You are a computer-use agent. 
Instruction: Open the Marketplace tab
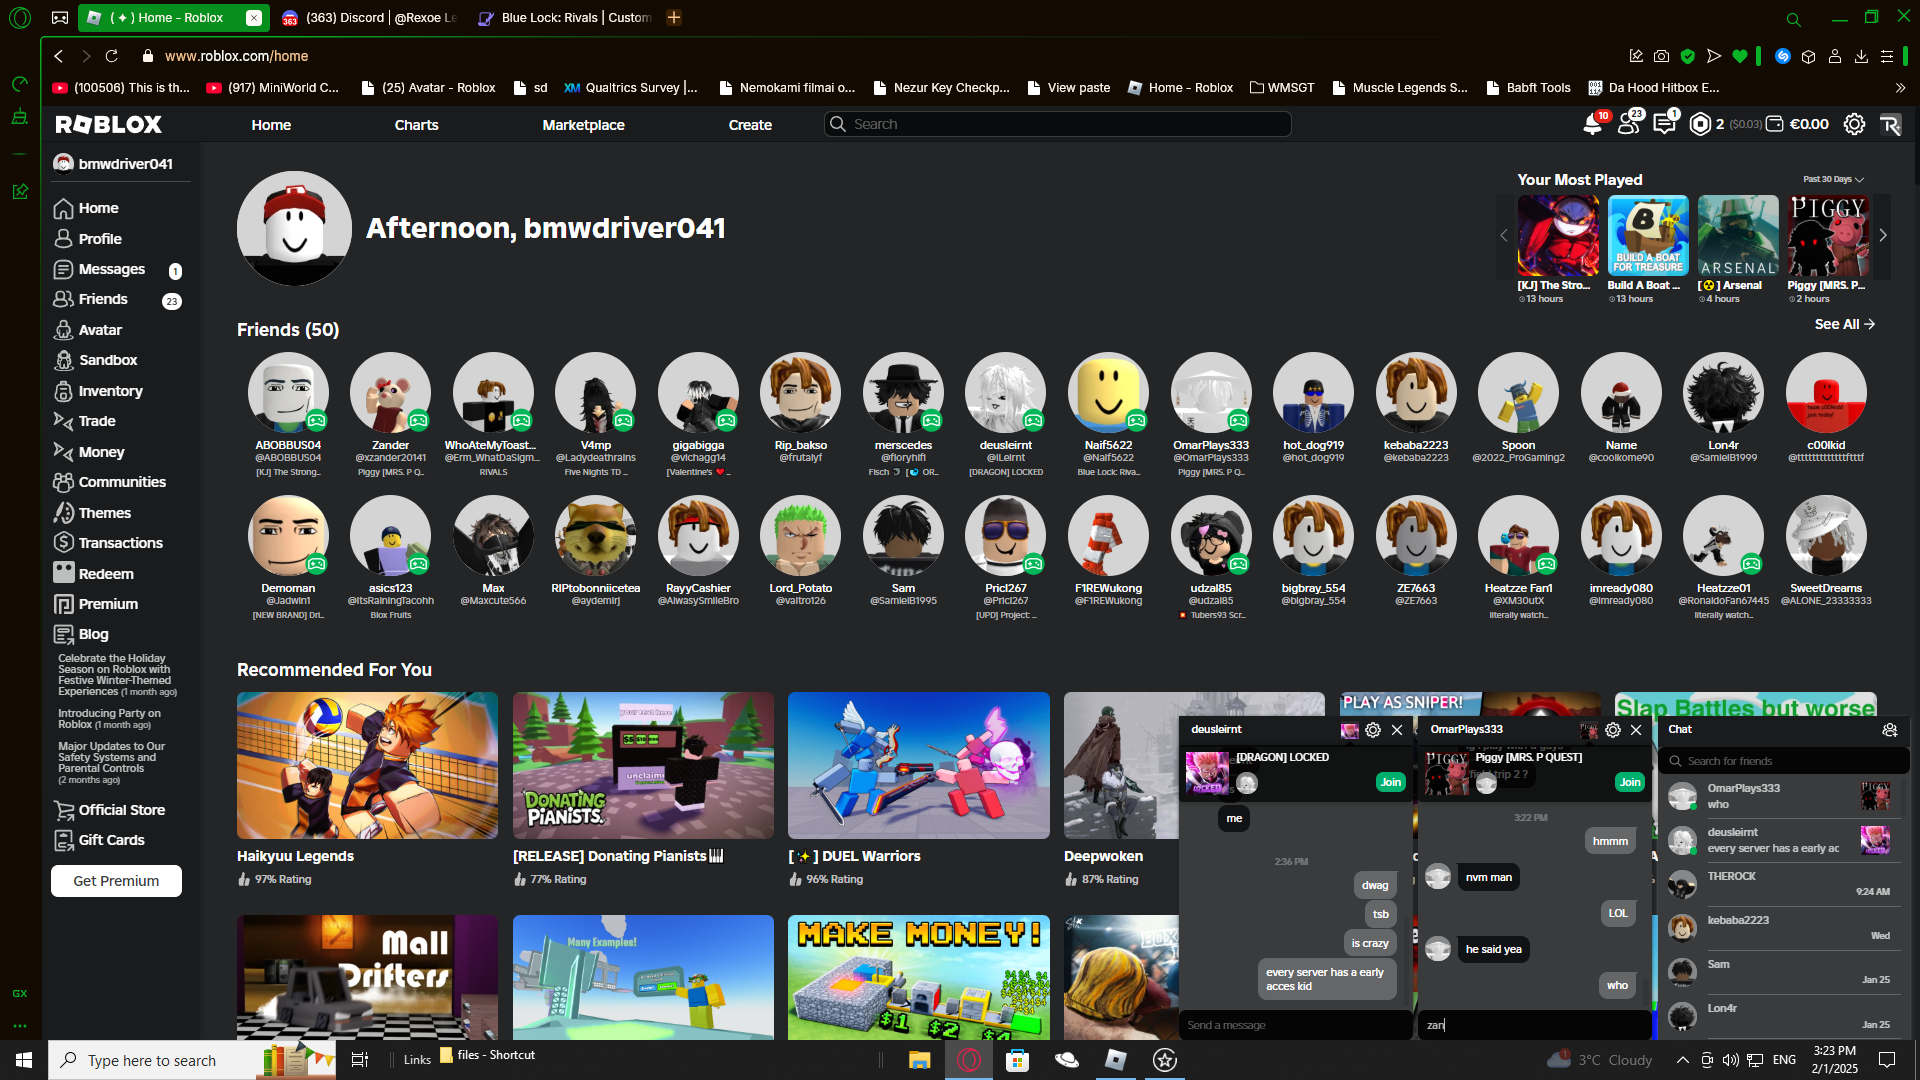[583, 125]
